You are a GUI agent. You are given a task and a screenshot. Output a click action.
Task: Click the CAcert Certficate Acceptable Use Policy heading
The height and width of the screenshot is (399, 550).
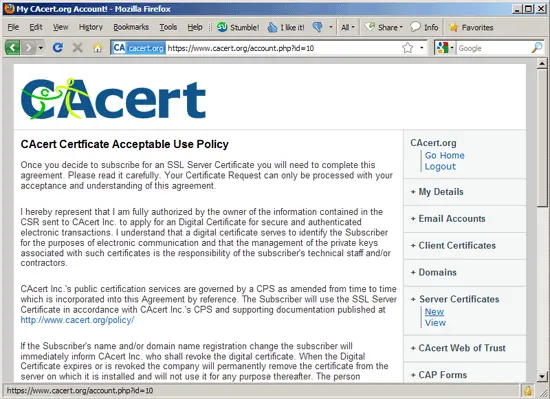[125, 144]
